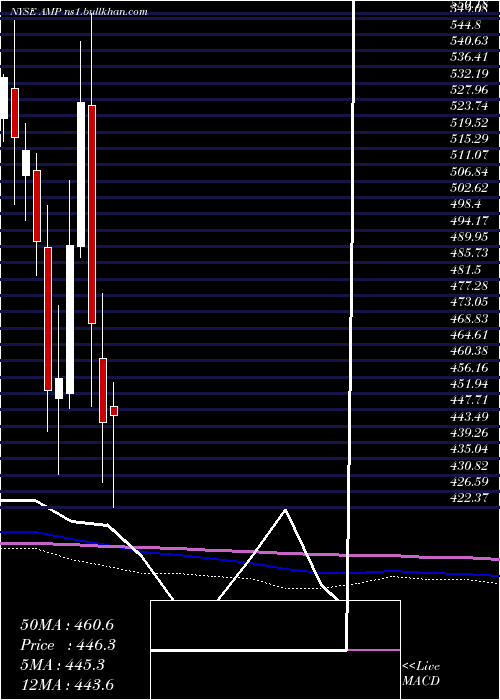Click the 498.4 price axis label
The image size is (500, 700).
465,204
